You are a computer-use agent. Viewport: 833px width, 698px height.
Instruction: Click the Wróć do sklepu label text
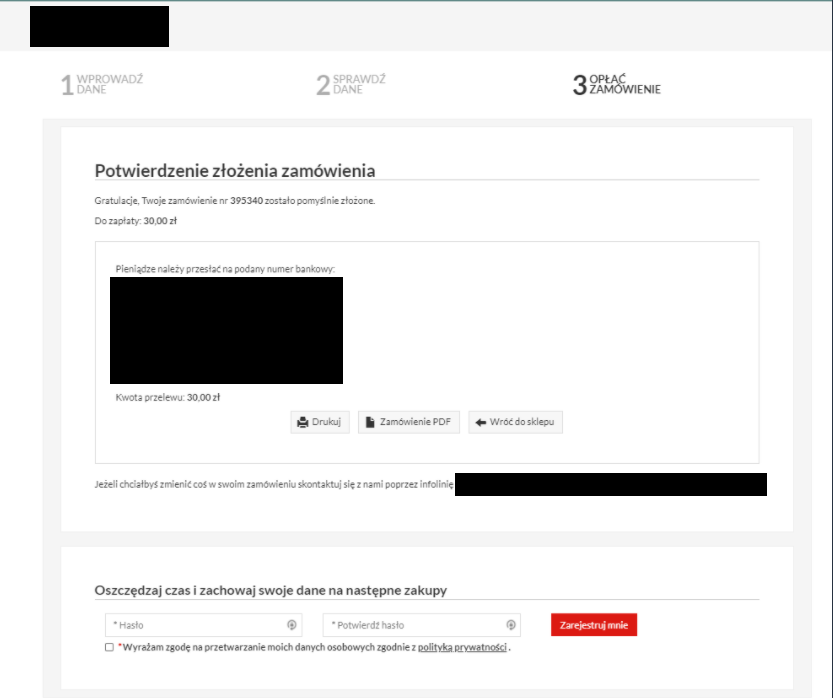[522, 422]
